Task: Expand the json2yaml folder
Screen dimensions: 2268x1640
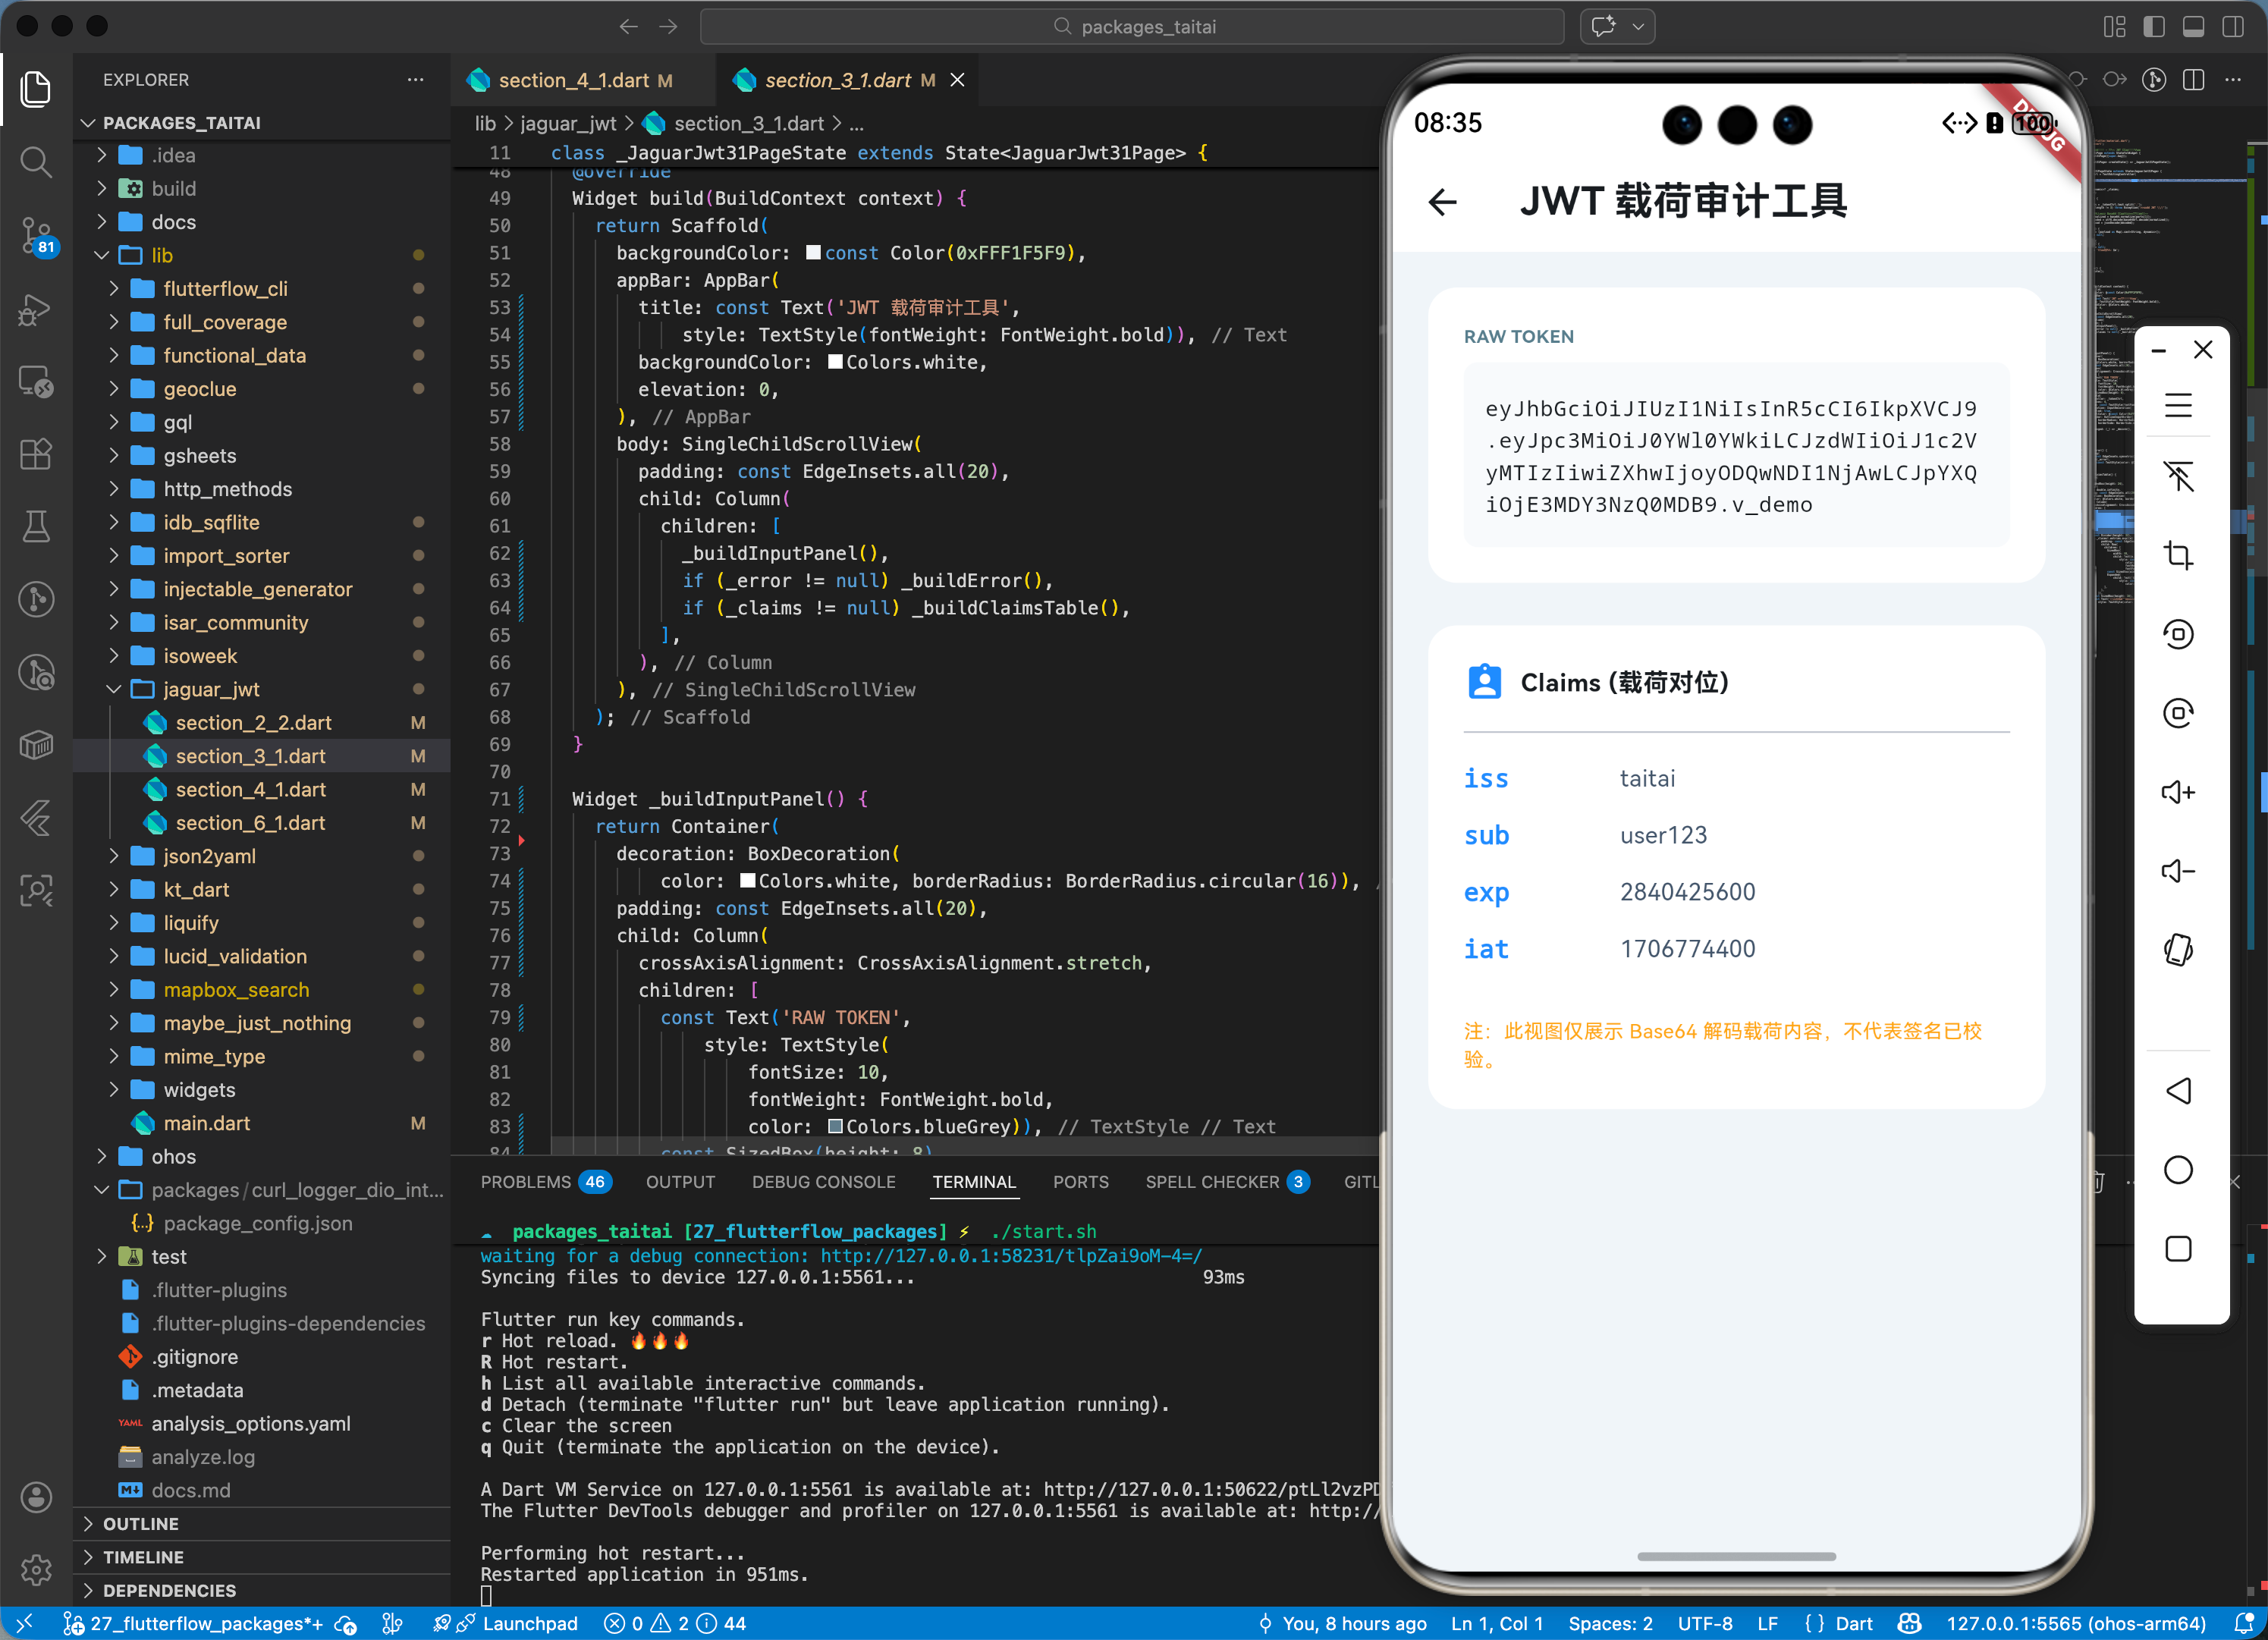Action: click(x=209, y=856)
